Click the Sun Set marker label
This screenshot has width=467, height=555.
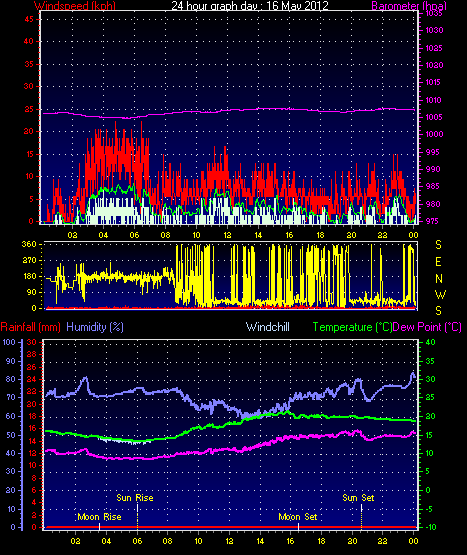point(358,498)
